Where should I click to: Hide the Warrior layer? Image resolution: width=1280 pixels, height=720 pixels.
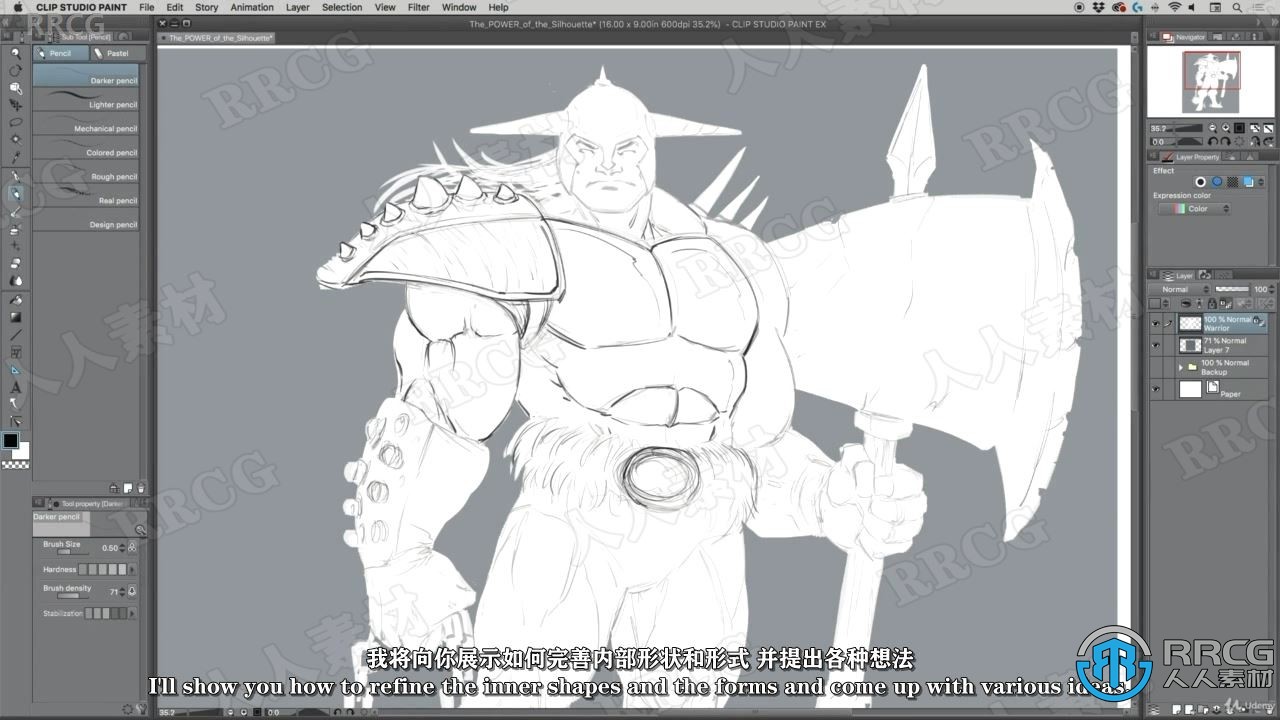pyautogui.click(x=1155, y=323)
